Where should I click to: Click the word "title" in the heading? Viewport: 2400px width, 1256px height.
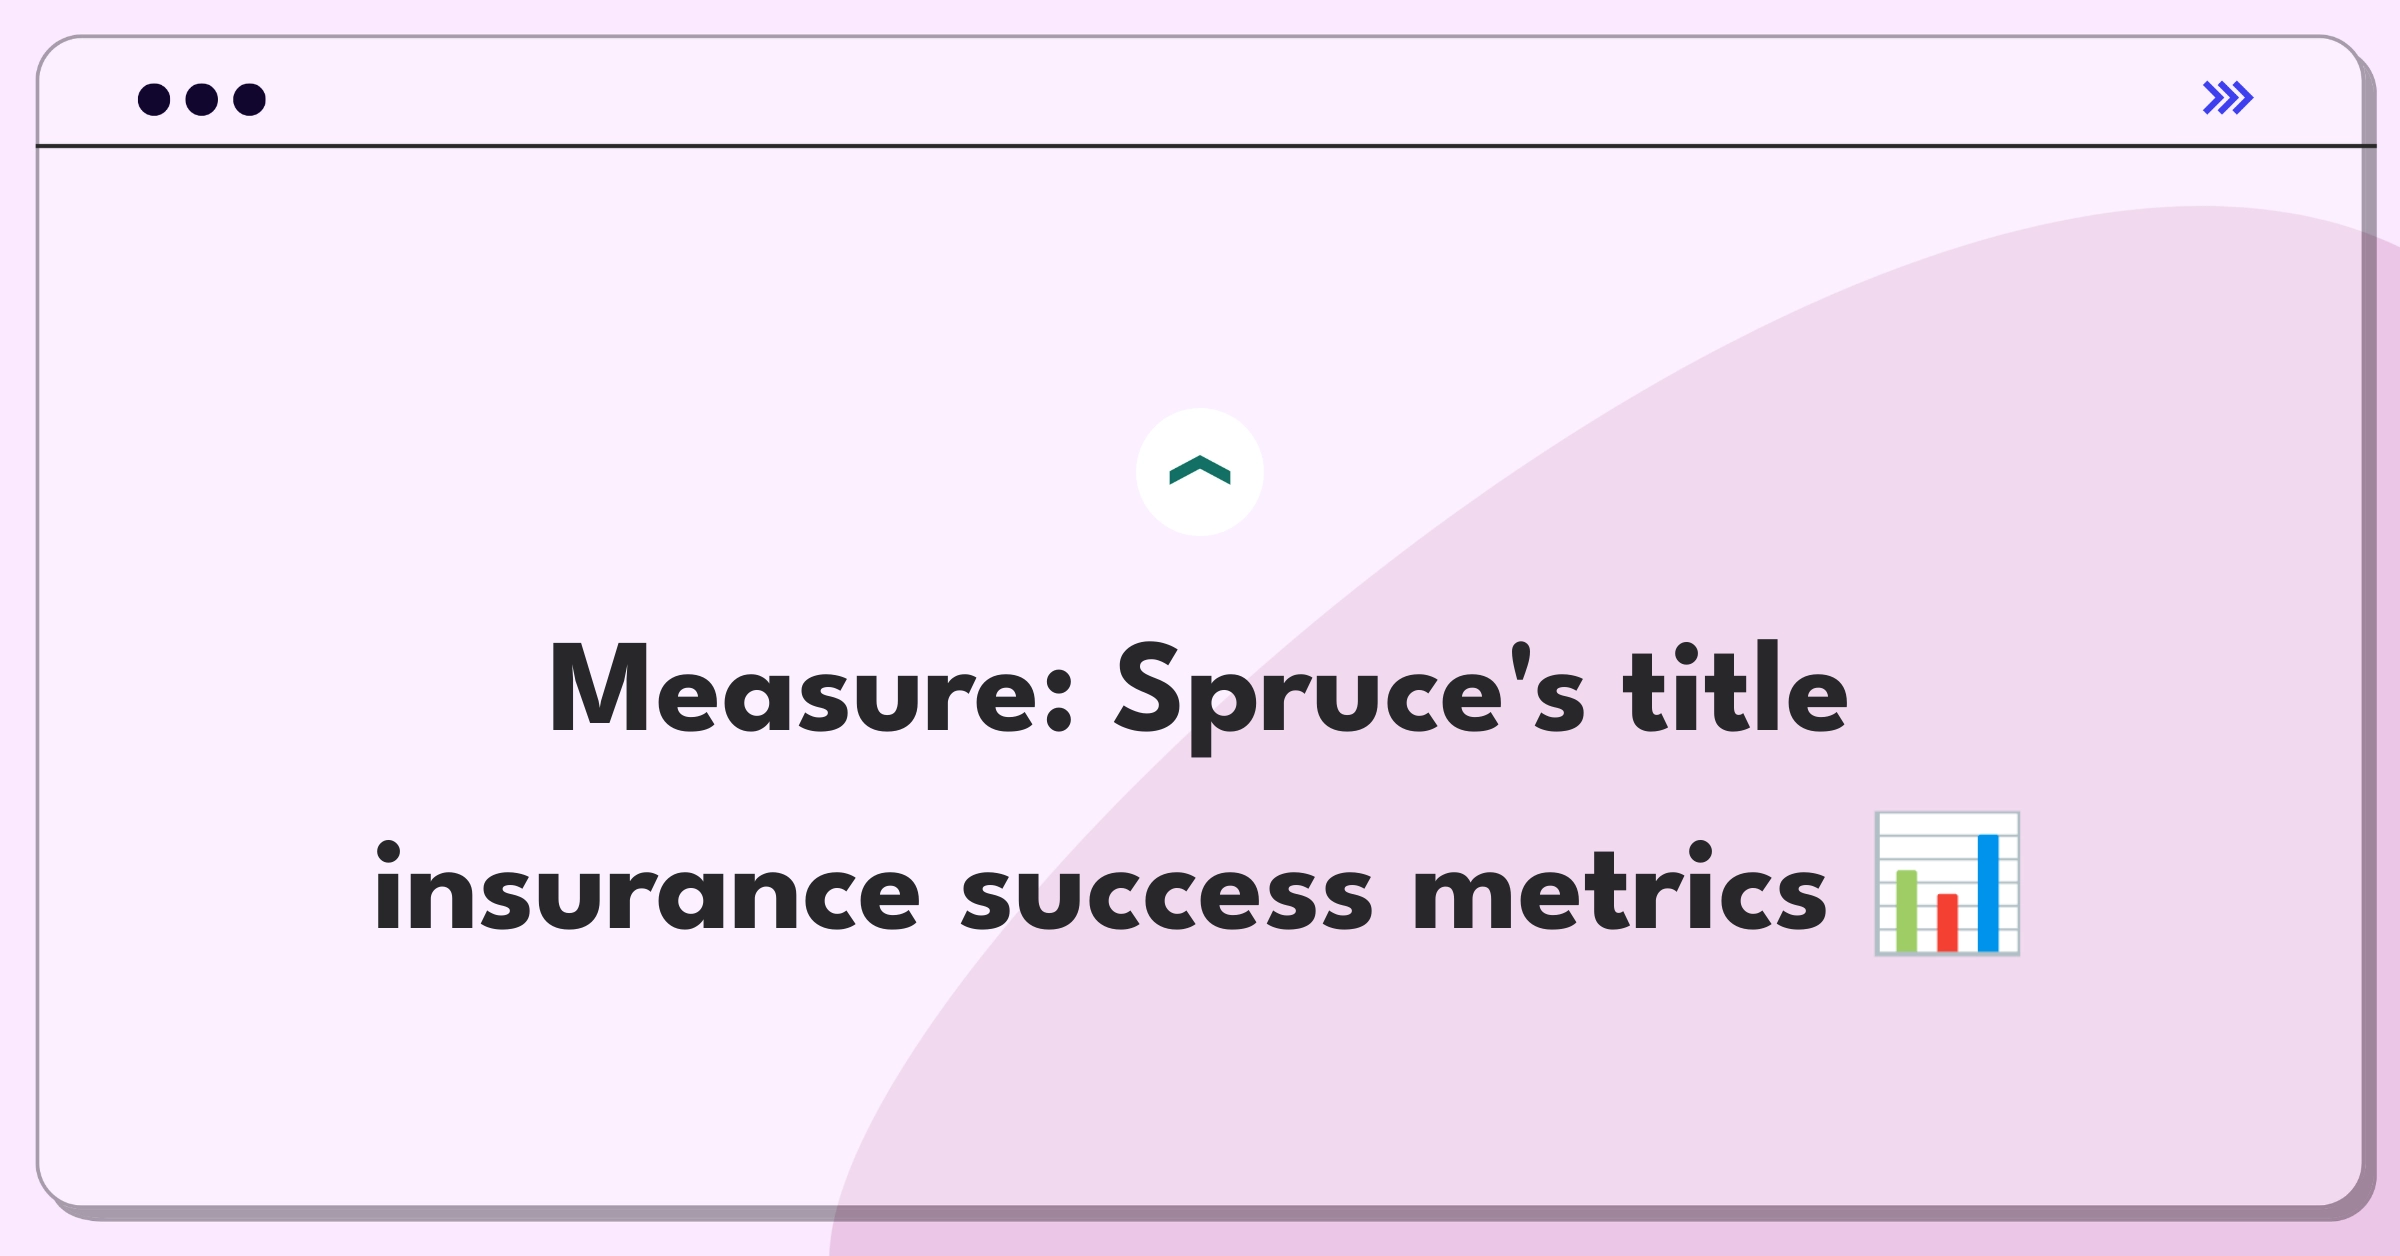[1735, 688]
